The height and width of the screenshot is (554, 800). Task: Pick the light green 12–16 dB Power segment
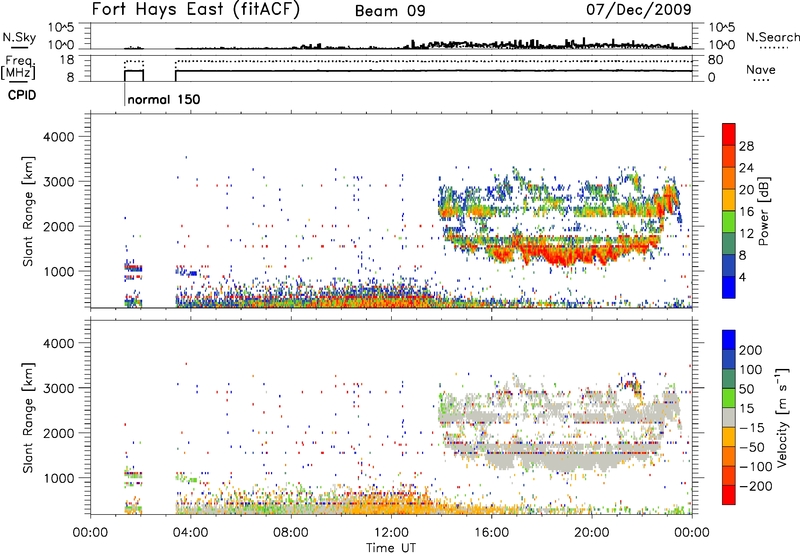pos(729,222)
